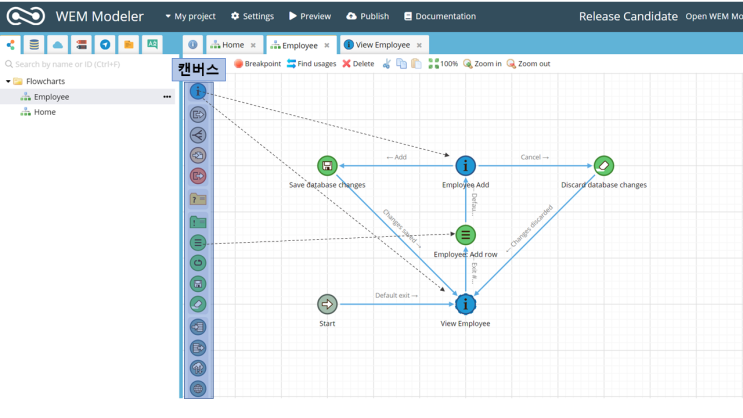Select the green save-disk node in palette

(198, 284)
